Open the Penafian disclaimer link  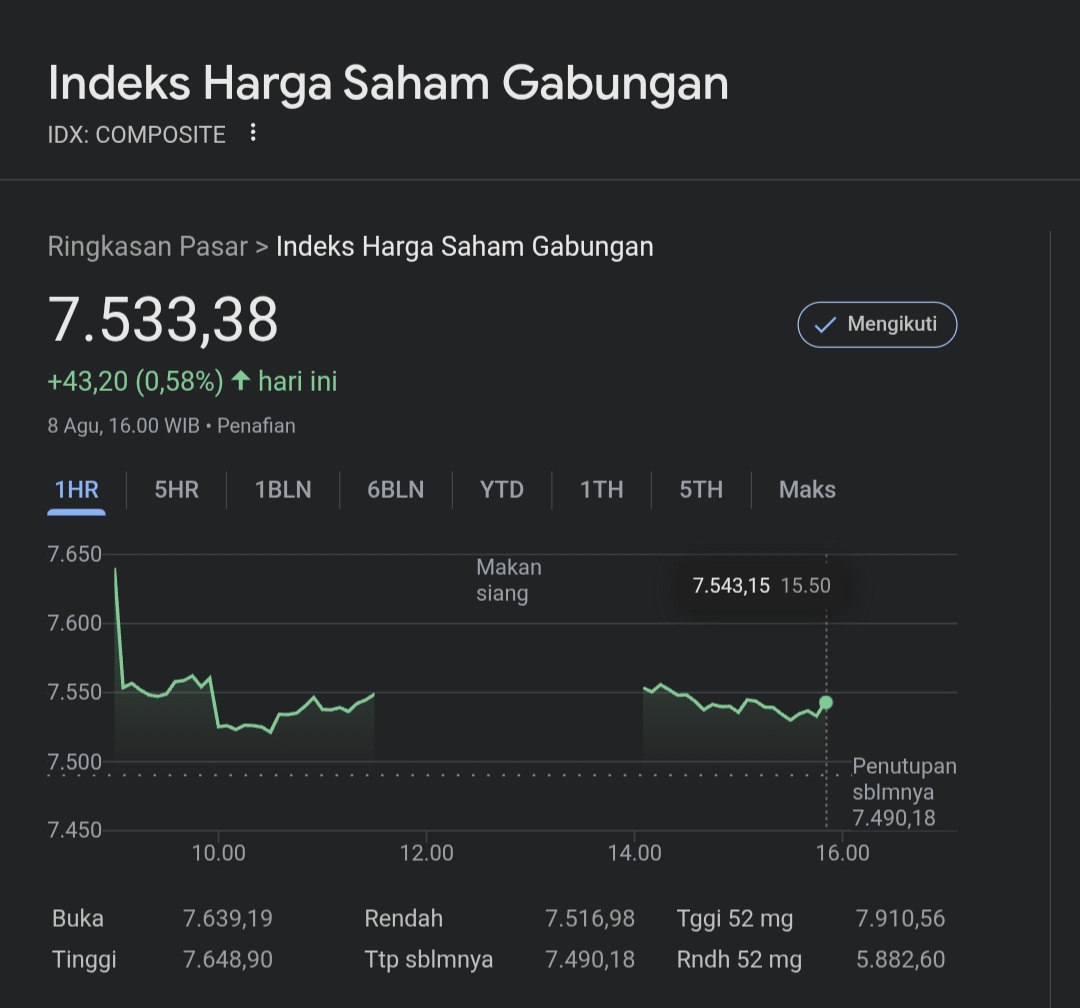(x=257, y=425)
